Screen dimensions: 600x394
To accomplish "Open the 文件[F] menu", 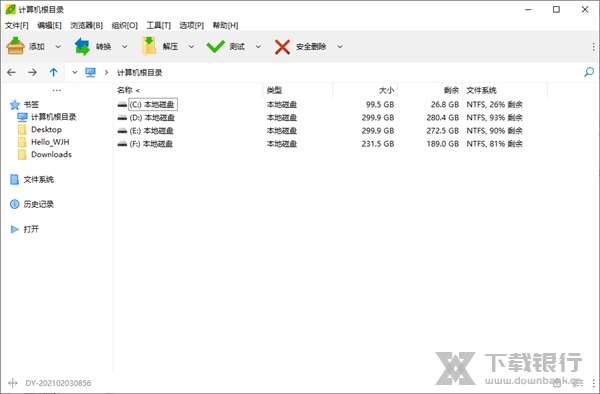I will 16,25.
